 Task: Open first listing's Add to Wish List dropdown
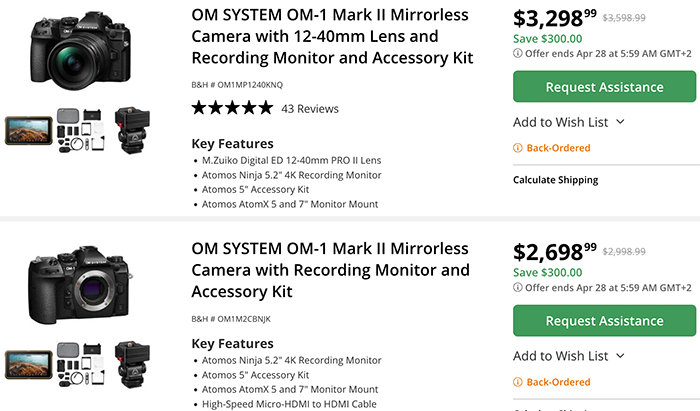point(569,122)
